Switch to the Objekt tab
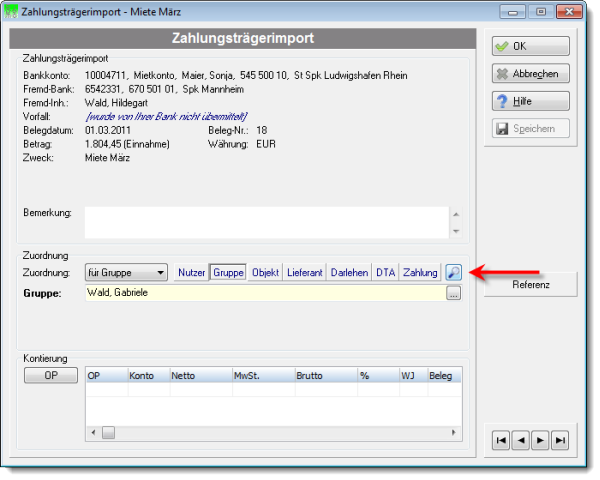Image resolution: width=600 pixels, height=480 pixels. click(x=265, y=273)
